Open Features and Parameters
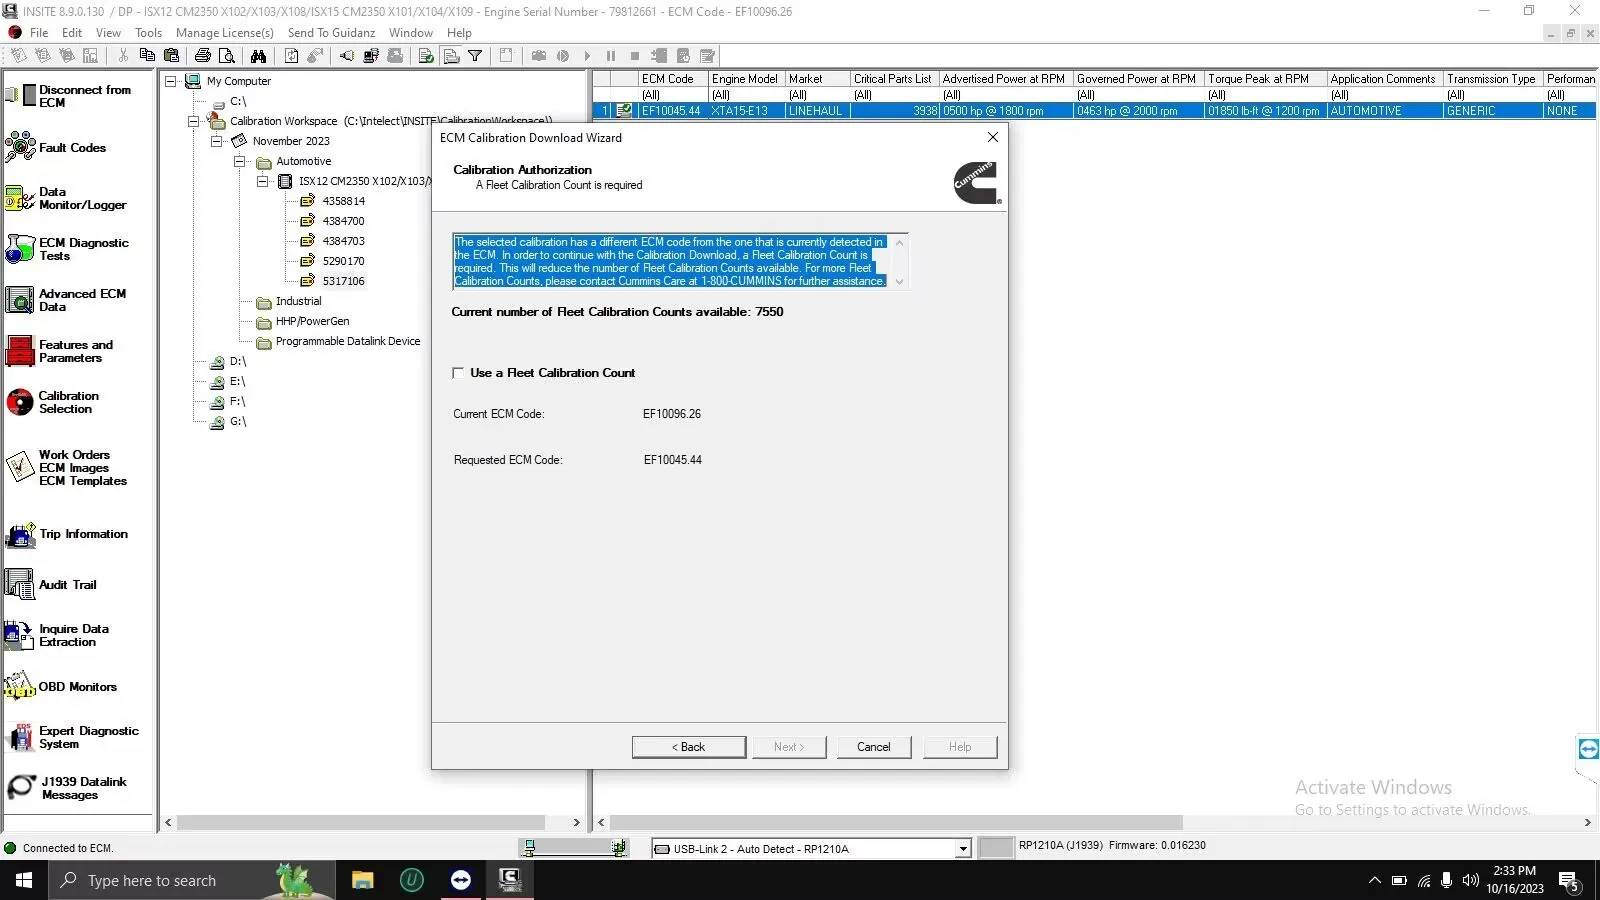This screenshot has width=1600, height=900. click(x=59, y=351)
